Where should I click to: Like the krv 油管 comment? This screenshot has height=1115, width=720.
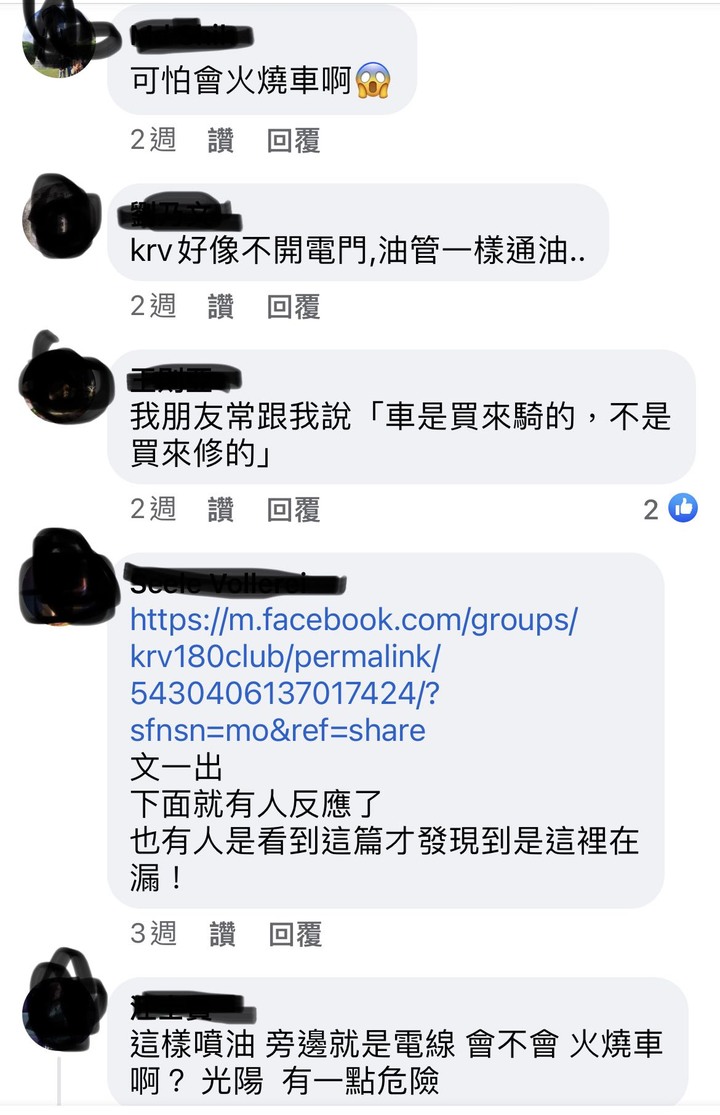click(220, 306)
